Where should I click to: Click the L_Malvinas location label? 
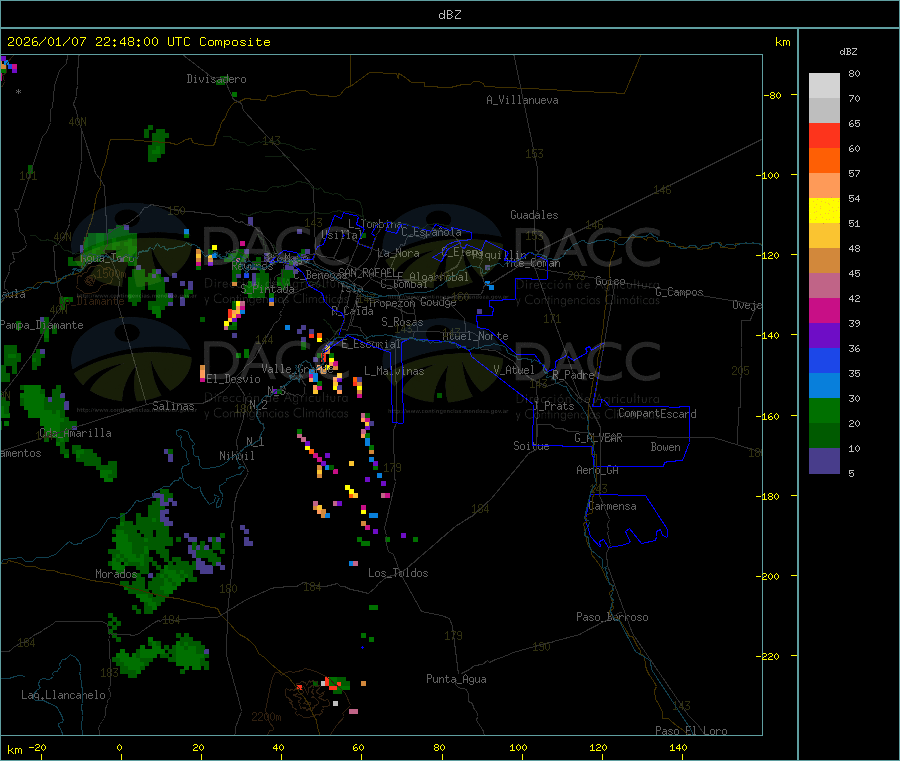pyautogui.click(x=394, y=371)
